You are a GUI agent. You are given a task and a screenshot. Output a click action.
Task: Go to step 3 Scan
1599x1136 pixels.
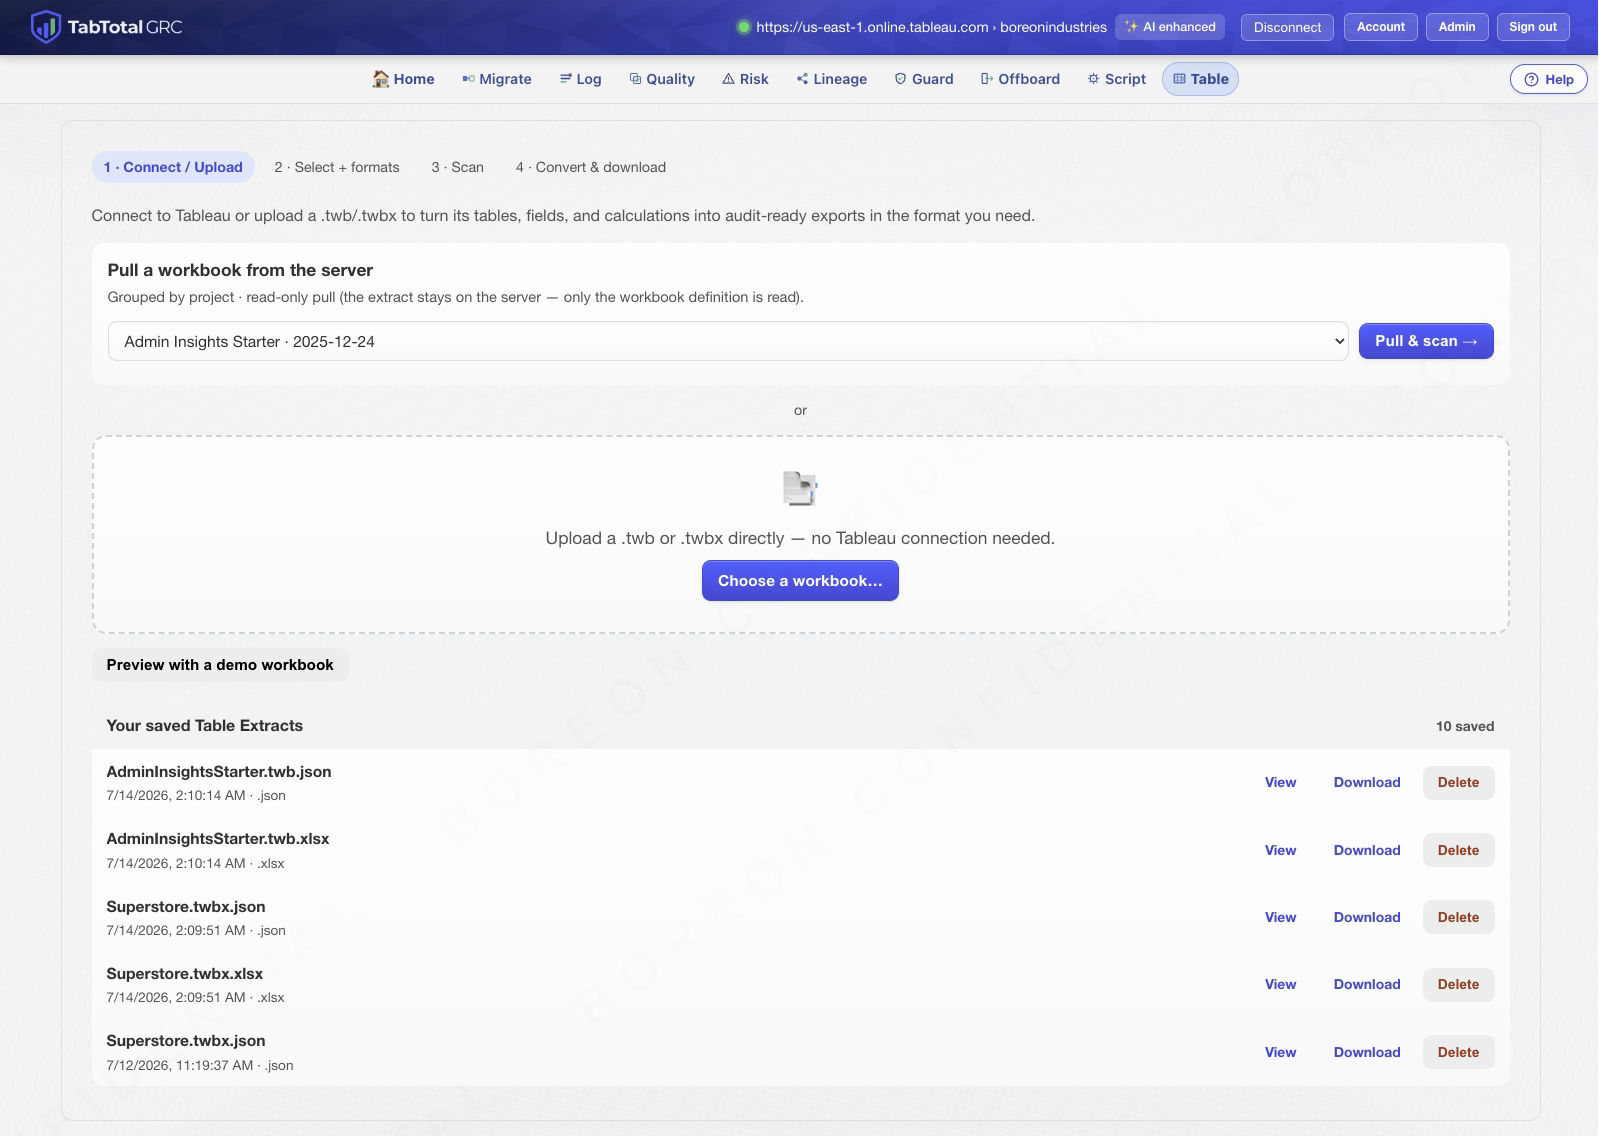pyautogui.click(x=458, y=167)
